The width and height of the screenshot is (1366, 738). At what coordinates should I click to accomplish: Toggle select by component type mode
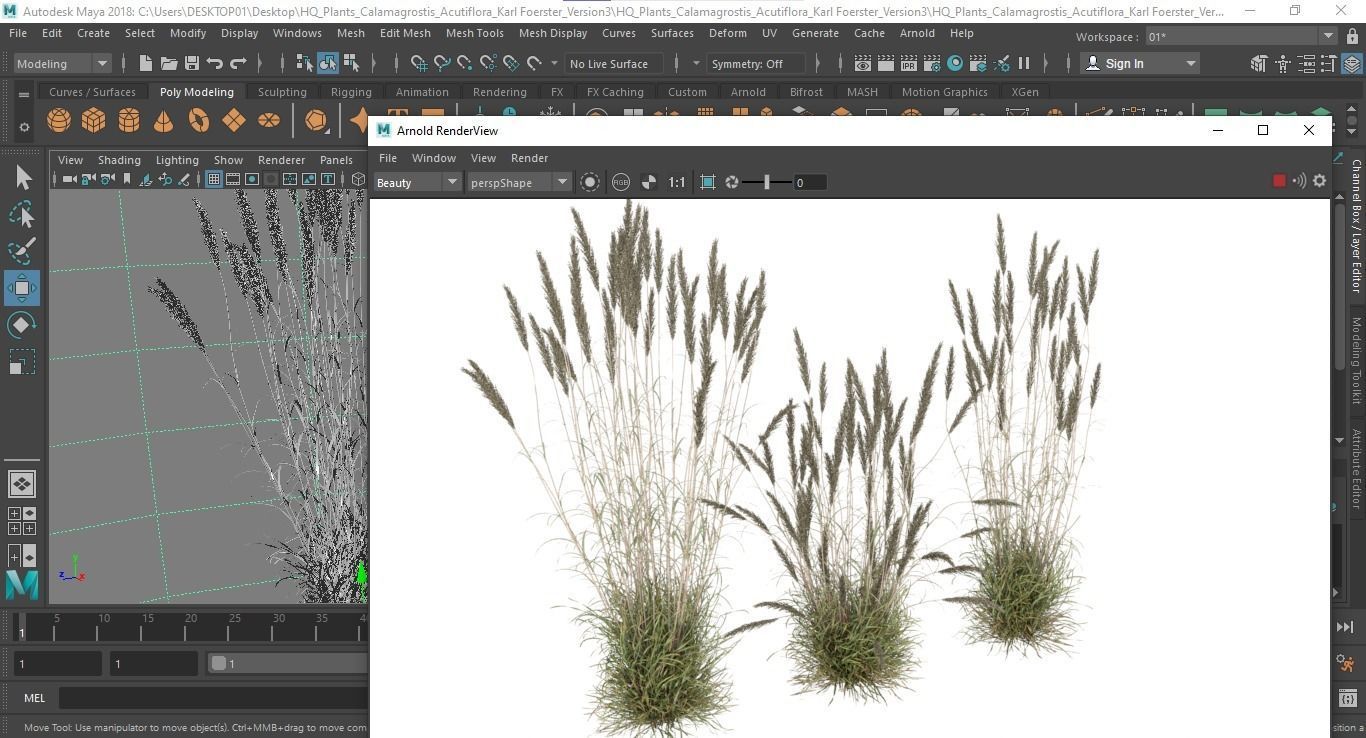pos(351,63)
